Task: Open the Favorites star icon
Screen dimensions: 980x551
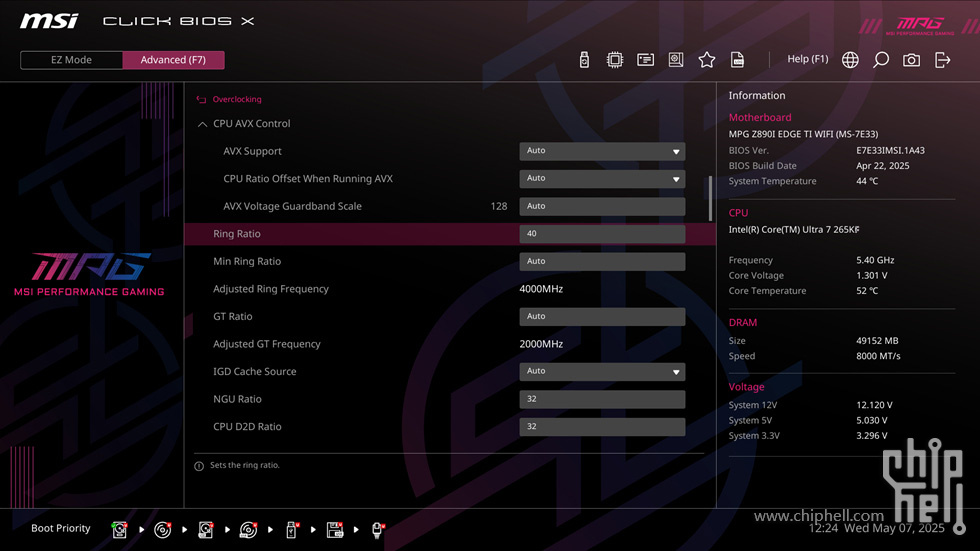Action: (x=706, y=60)
